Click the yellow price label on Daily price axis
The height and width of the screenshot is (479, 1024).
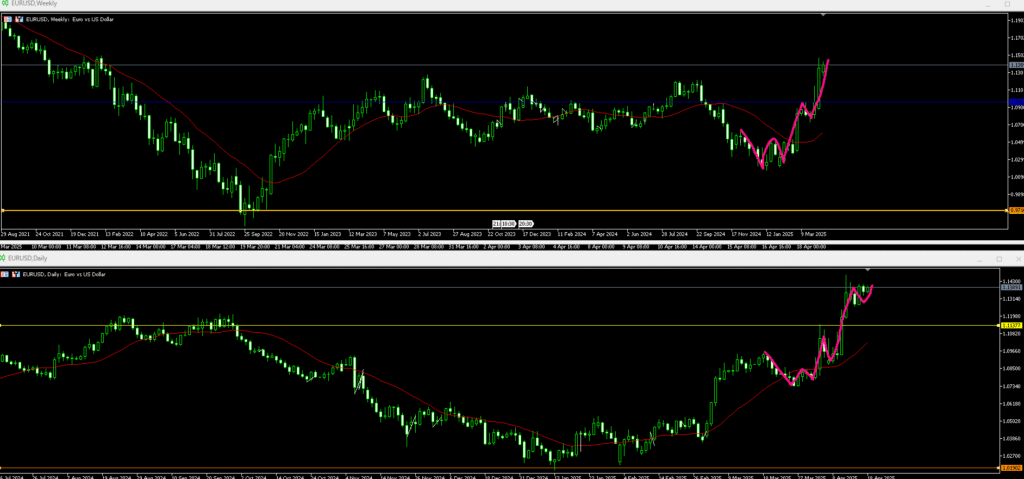pyautogui.click(x=1010, y=325)
